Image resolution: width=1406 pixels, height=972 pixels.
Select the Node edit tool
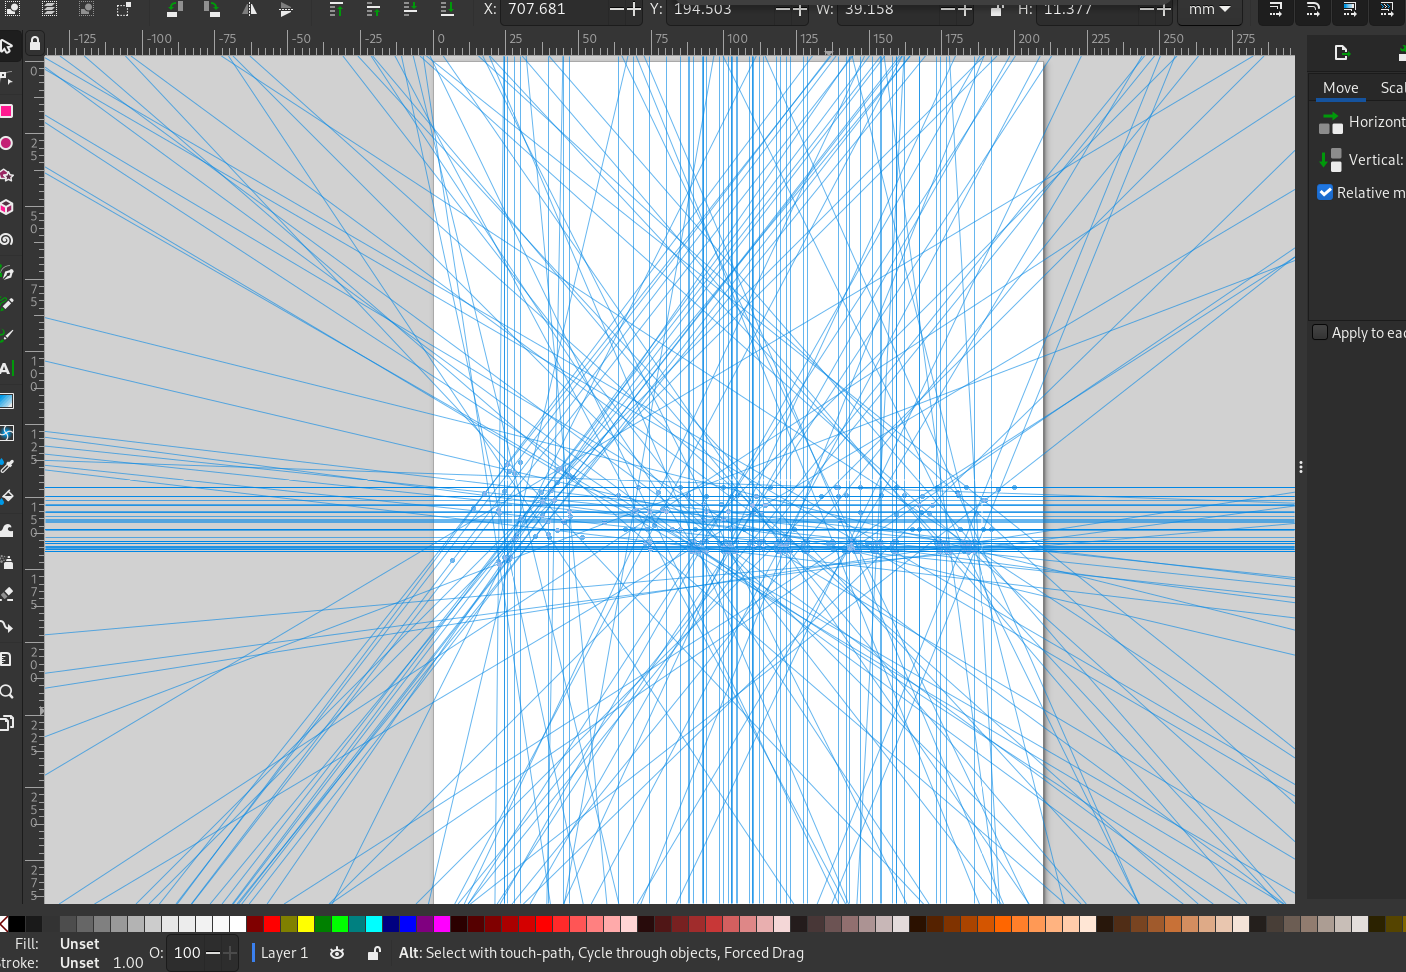[7, 78]
